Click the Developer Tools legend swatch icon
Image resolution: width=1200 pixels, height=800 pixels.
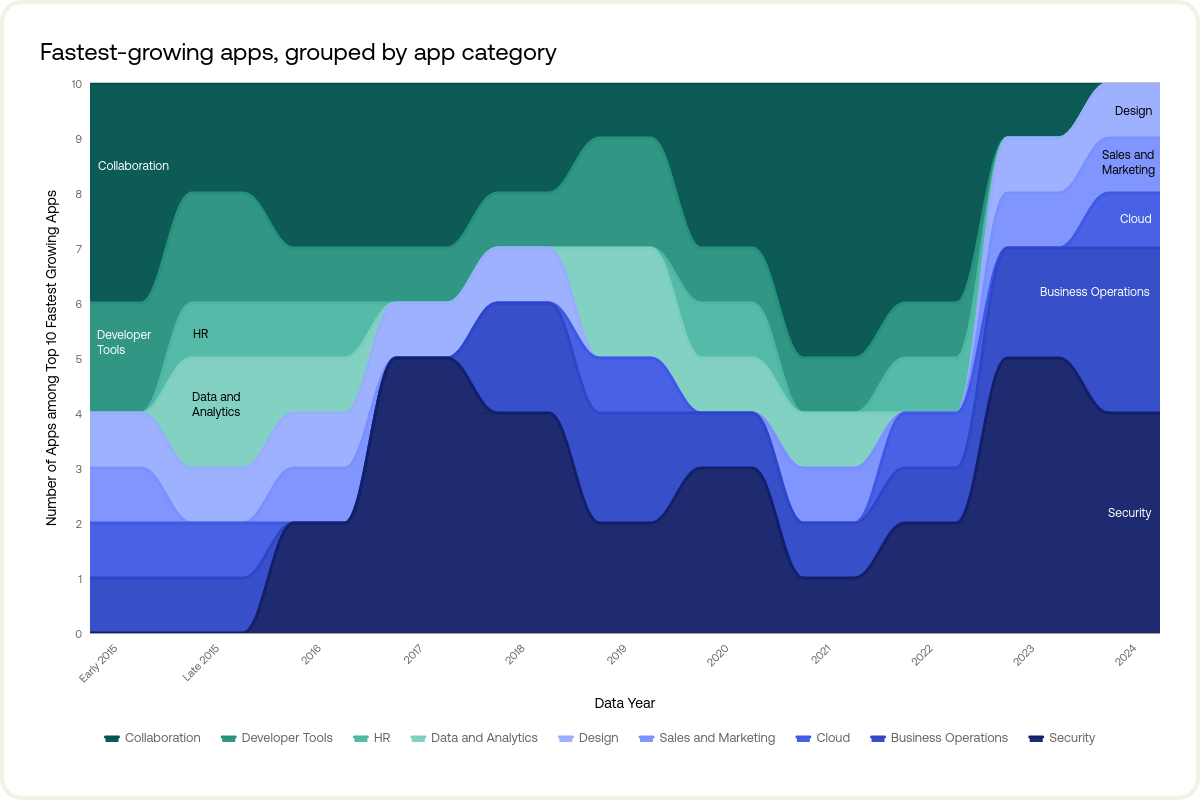coord(228,738)
